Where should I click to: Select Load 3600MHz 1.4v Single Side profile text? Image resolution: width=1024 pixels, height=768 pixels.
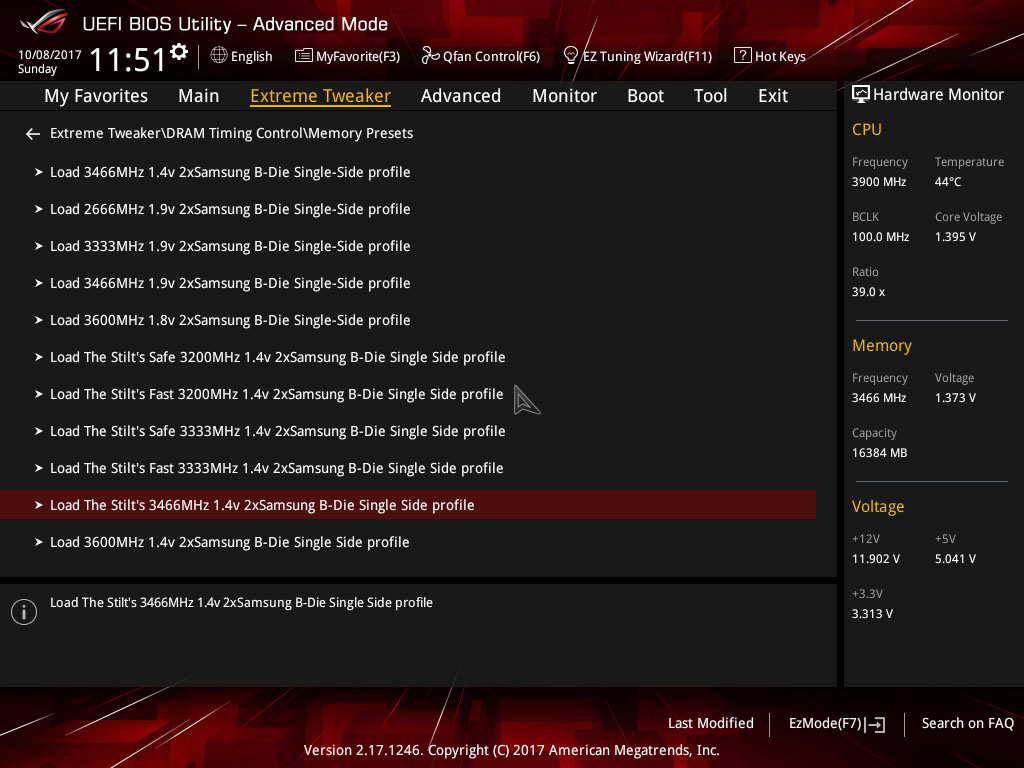coord(230,543)
